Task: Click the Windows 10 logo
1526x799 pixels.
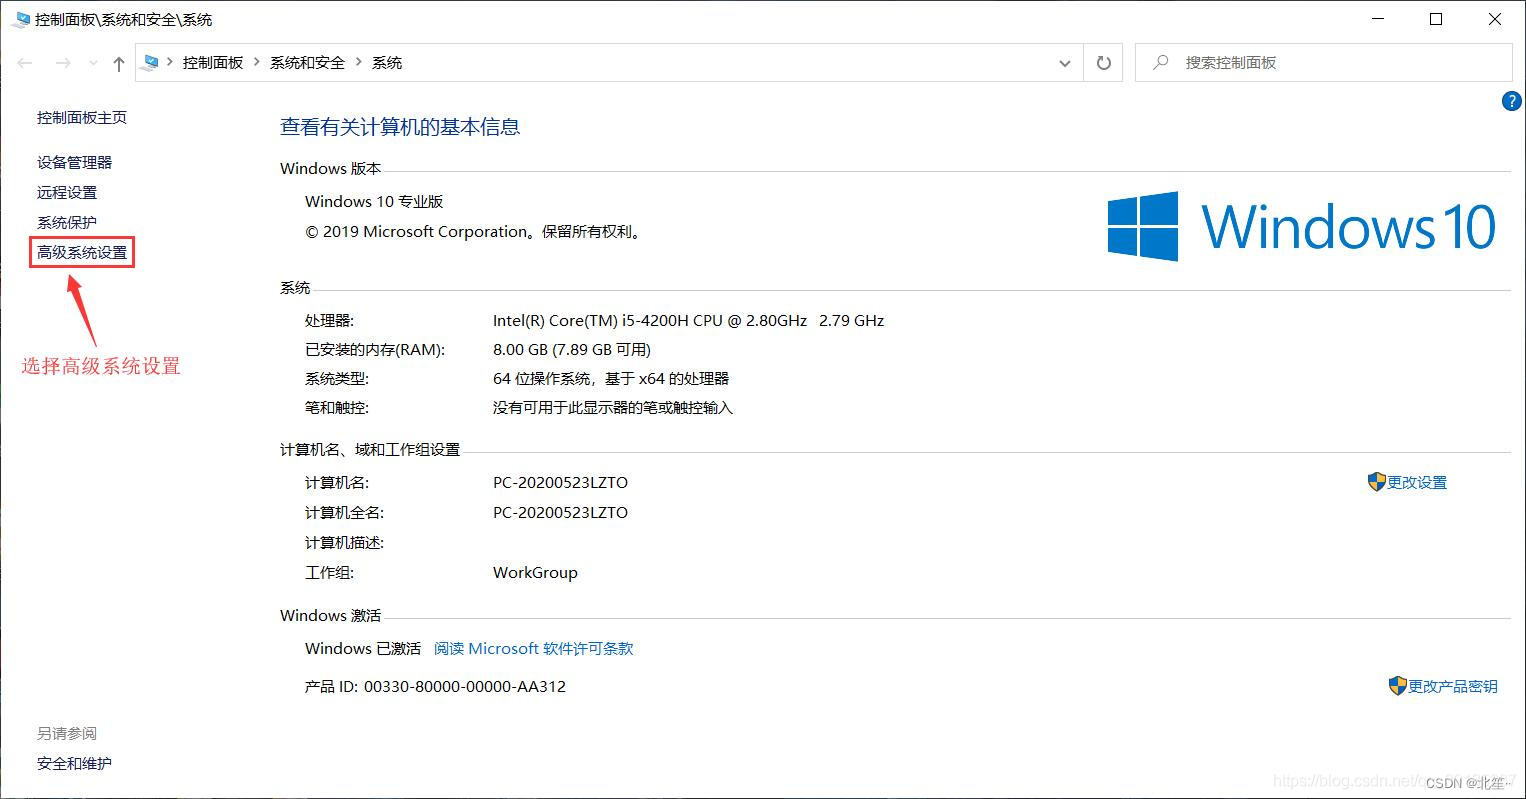Action: (1302, 227)
